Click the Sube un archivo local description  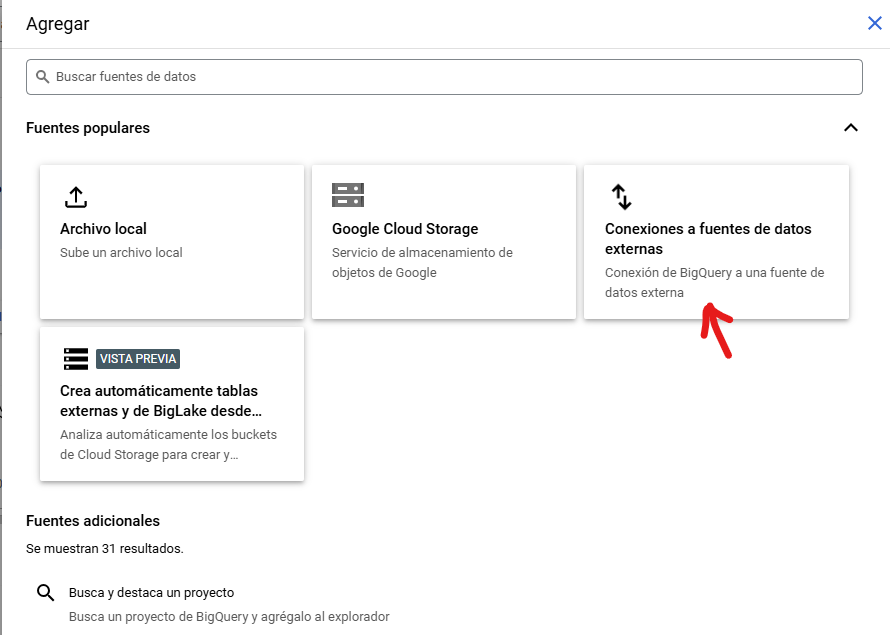(x=121, y=253)
